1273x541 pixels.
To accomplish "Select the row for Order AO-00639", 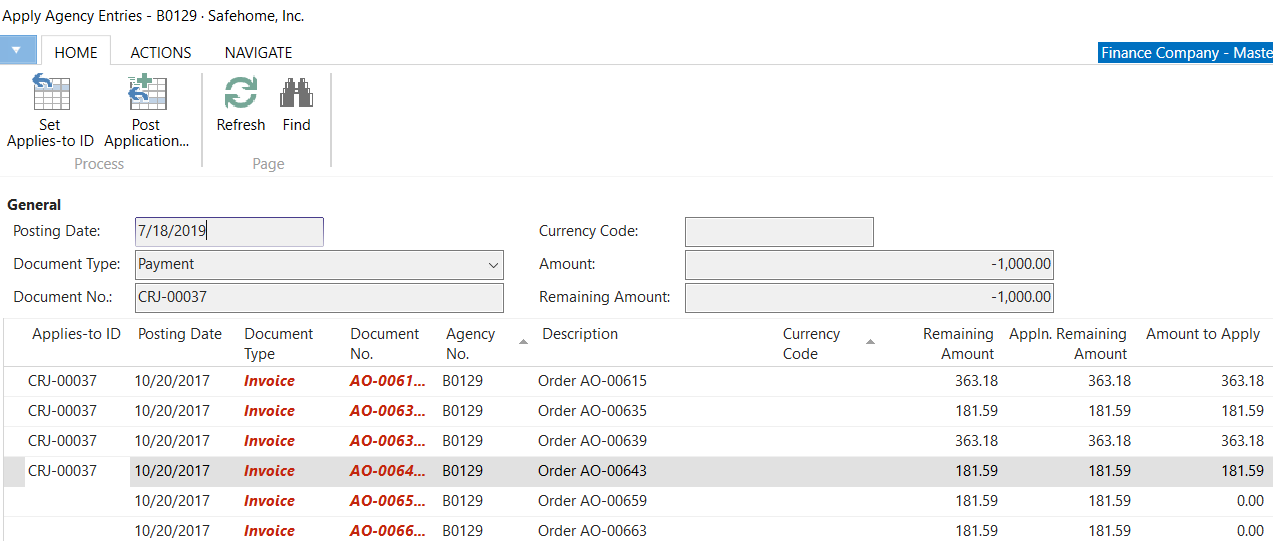I will [592, 441].
